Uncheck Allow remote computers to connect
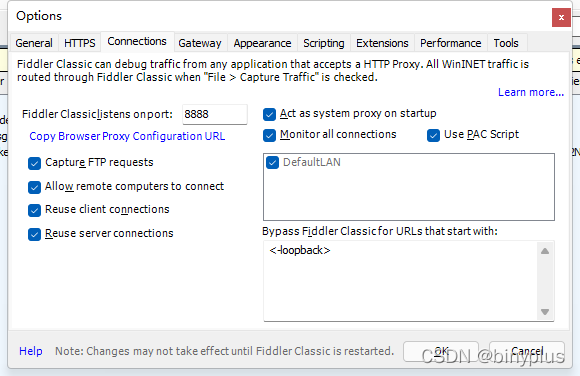The image size is (580, 376). (34, 187)
